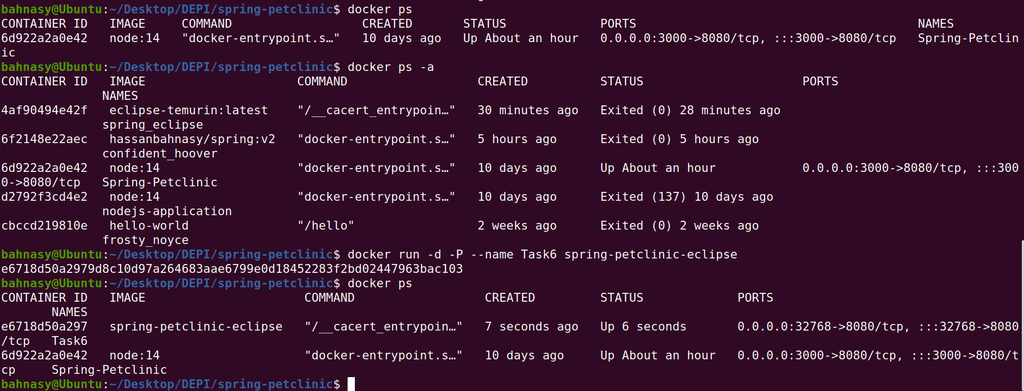
Task: Click the 0.0.0.0:32768->8080/tcp port mapping
Action: 820,326
